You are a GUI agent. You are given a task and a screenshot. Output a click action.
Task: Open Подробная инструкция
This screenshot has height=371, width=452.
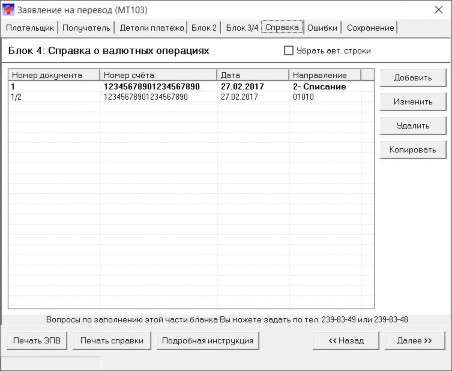point(208,341)
